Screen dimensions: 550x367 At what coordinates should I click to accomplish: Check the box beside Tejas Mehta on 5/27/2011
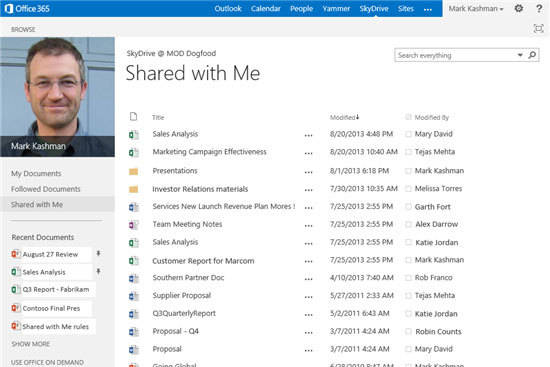[408, 295]
